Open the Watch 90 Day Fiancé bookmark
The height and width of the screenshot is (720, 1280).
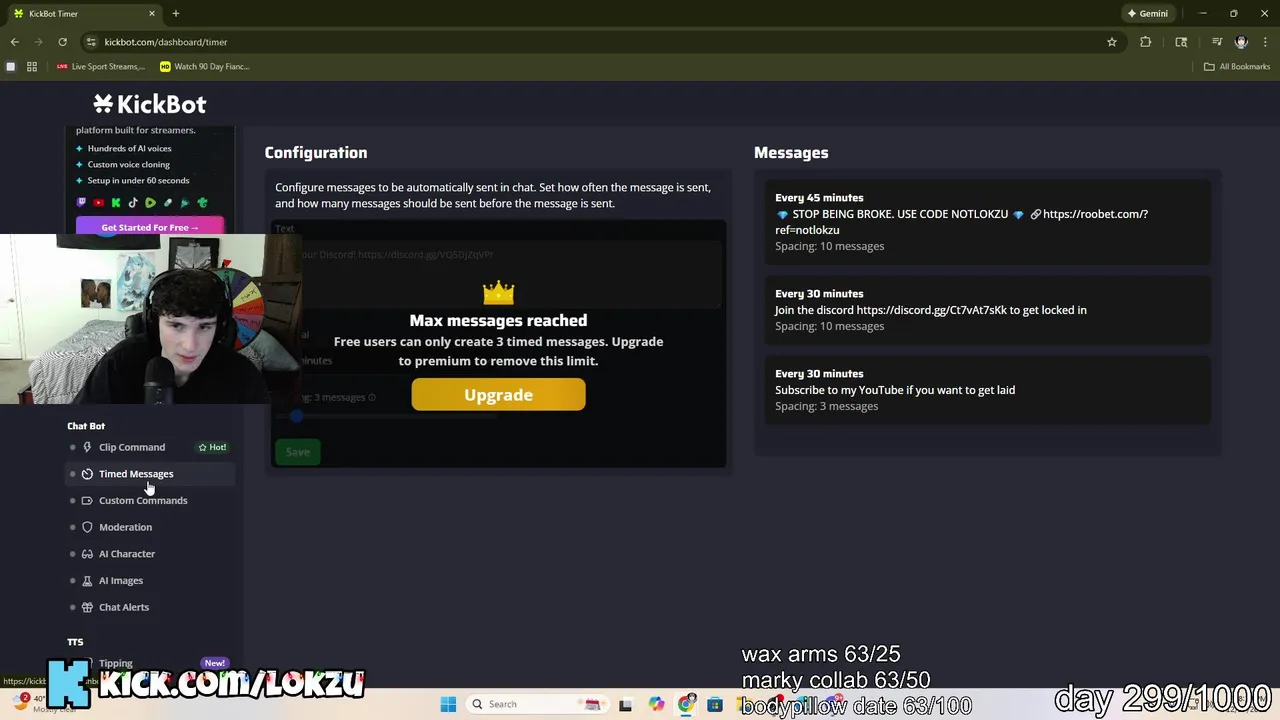tap(204, 66)
